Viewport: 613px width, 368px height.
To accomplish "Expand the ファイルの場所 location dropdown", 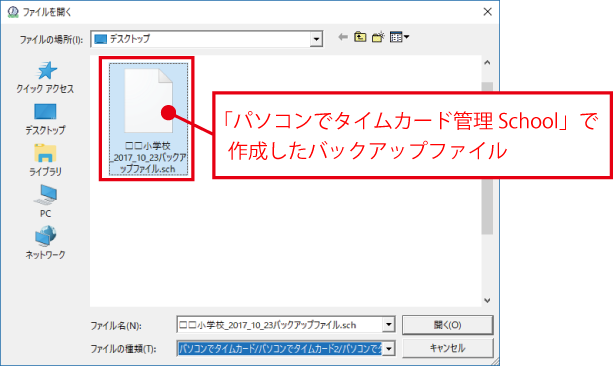I will (316, 39).
